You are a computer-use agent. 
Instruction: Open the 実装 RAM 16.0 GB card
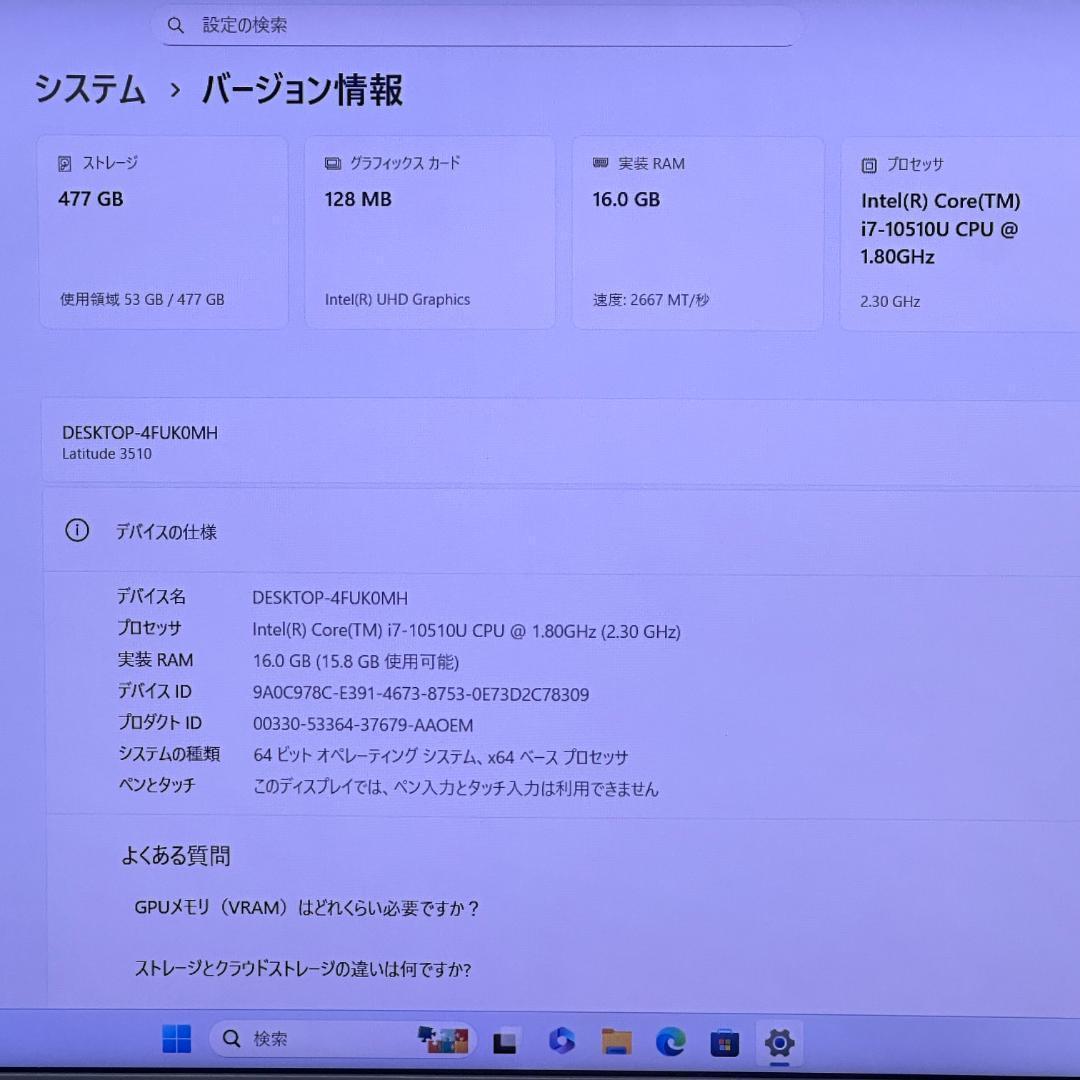click(x=698, y=233)
